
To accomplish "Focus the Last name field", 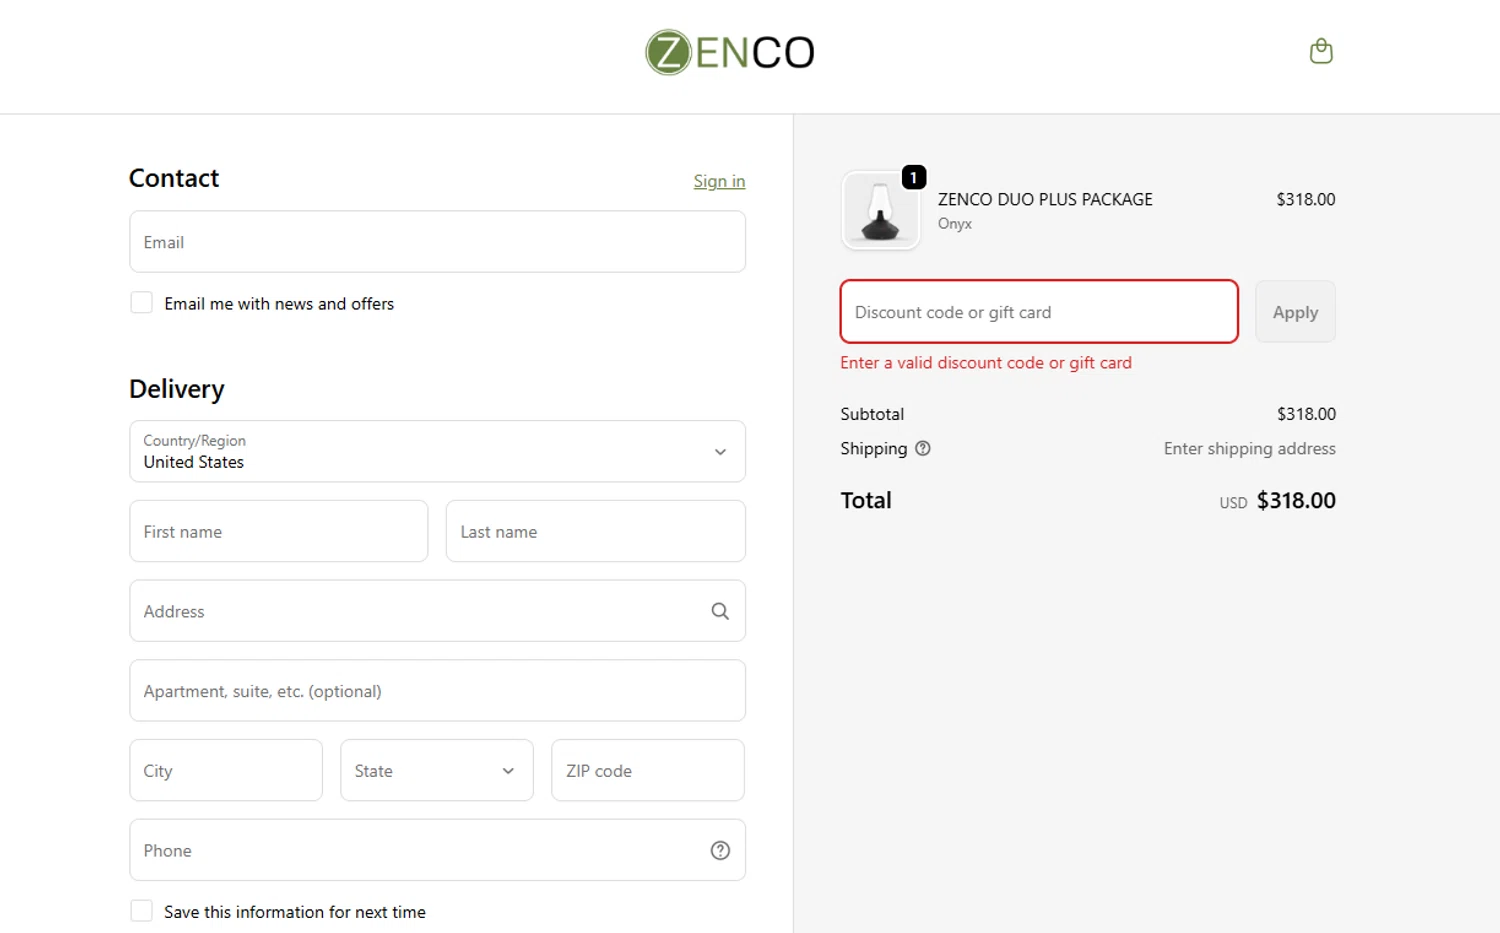I will pos(595,531).
